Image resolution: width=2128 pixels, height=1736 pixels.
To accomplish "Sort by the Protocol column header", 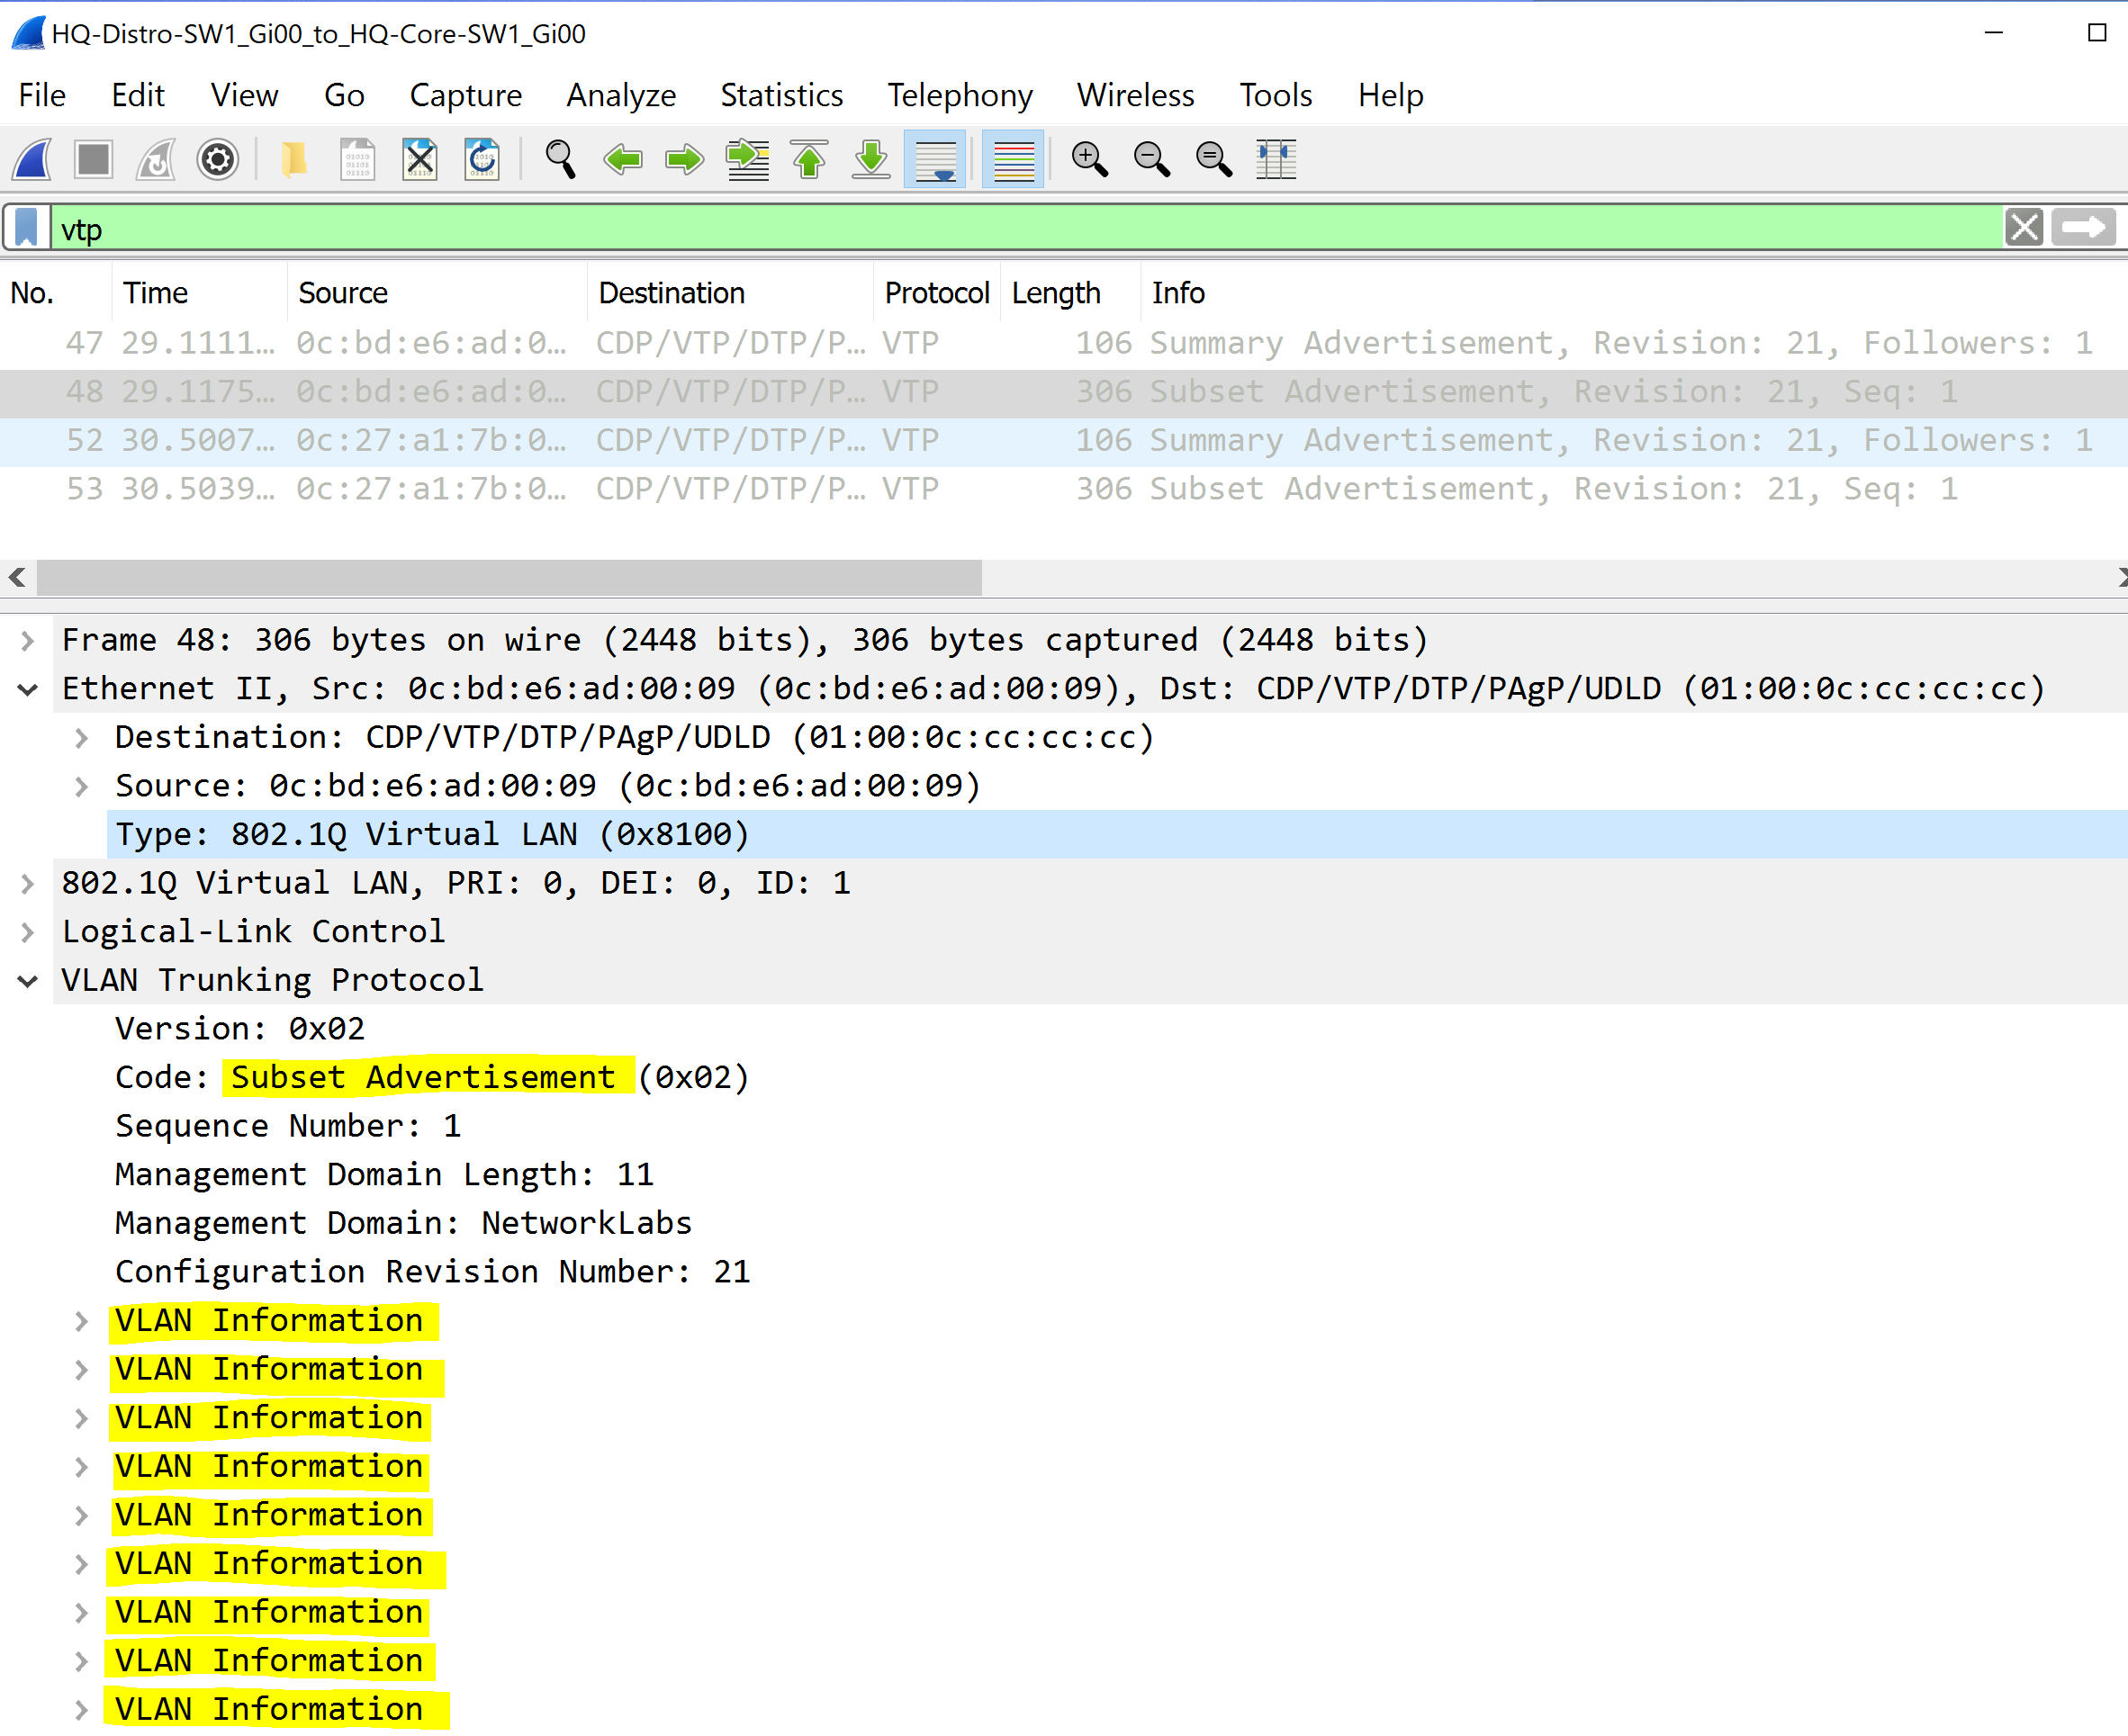I will point(937,293).
